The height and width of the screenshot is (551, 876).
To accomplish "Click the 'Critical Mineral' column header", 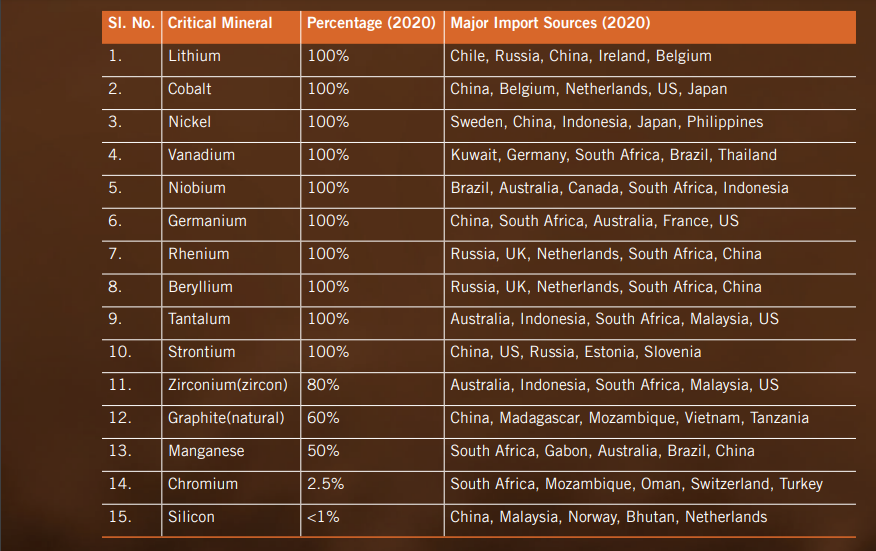I will pos(220,23).
